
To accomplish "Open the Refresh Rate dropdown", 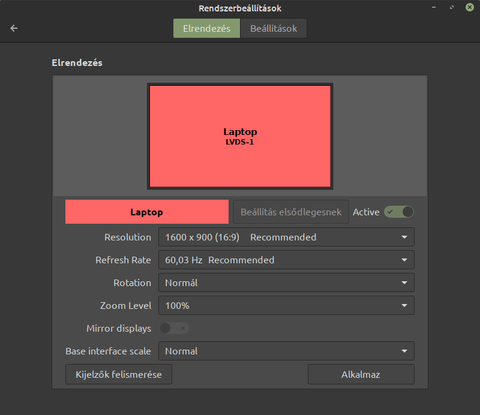I will (x=286, y=260).
